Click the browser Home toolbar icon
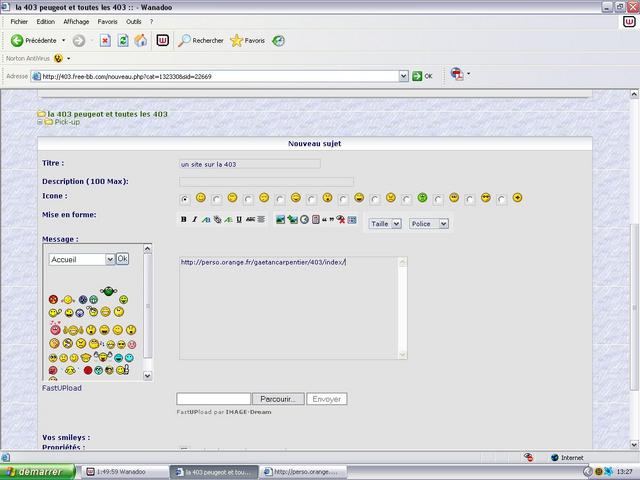The width and height of the screenshot is (640, 480). point(140,41)
